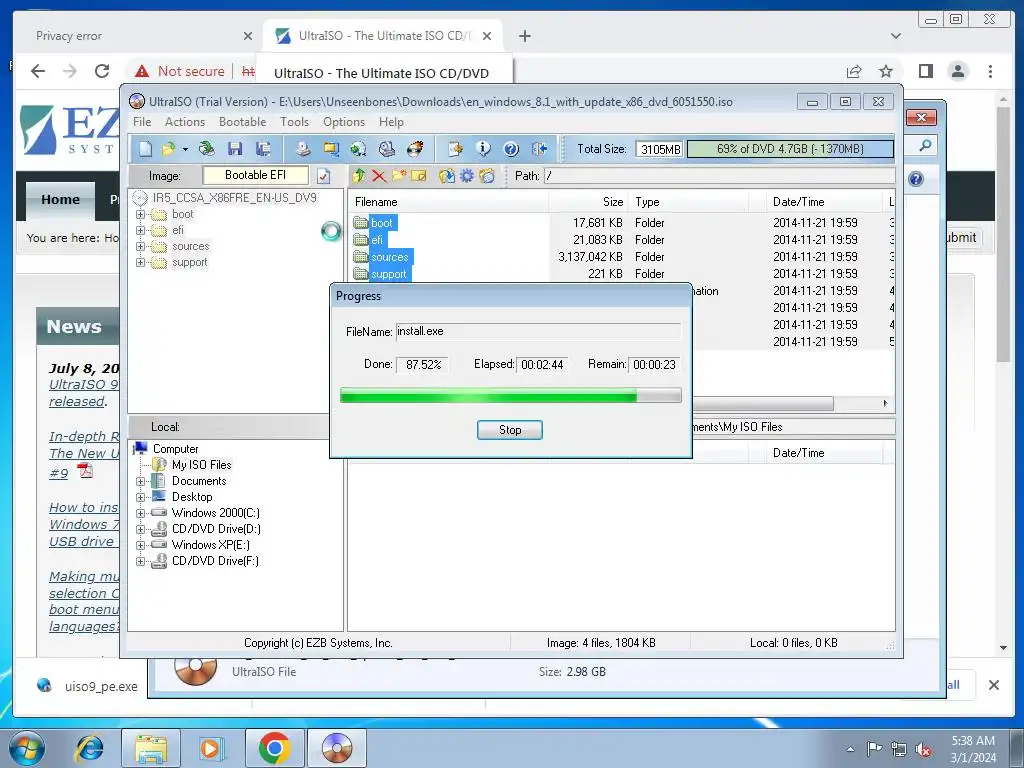Click the Open file toolbar icon
1024x768 pixels.
tap(168, 149)
